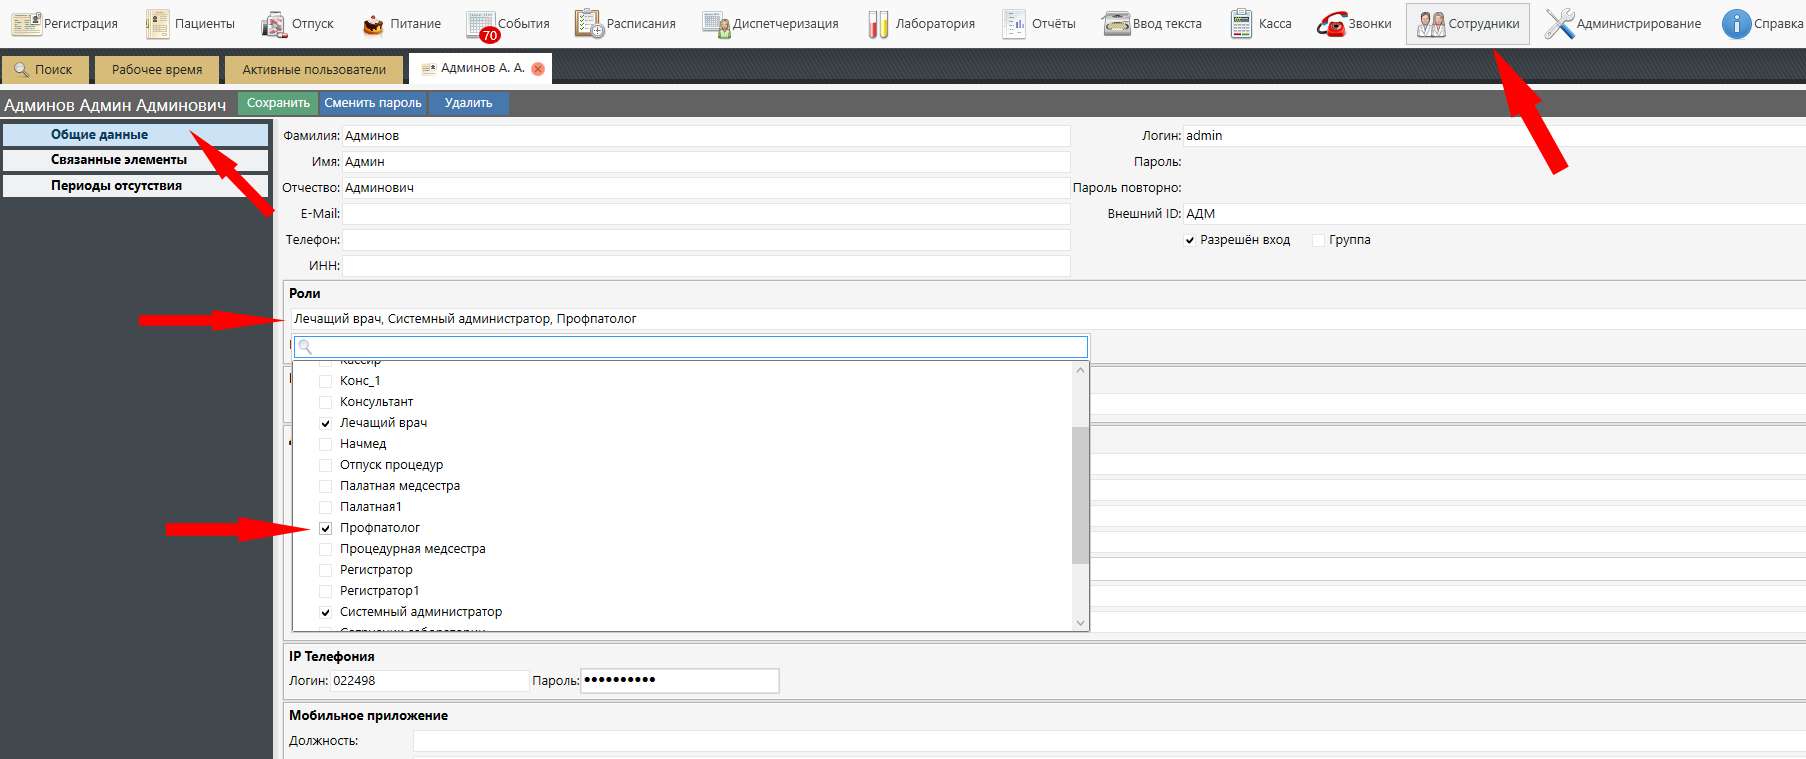Select Связанные элементы in left panel
The width and height of the screenshot is (1806, 759).
point(135,160)
